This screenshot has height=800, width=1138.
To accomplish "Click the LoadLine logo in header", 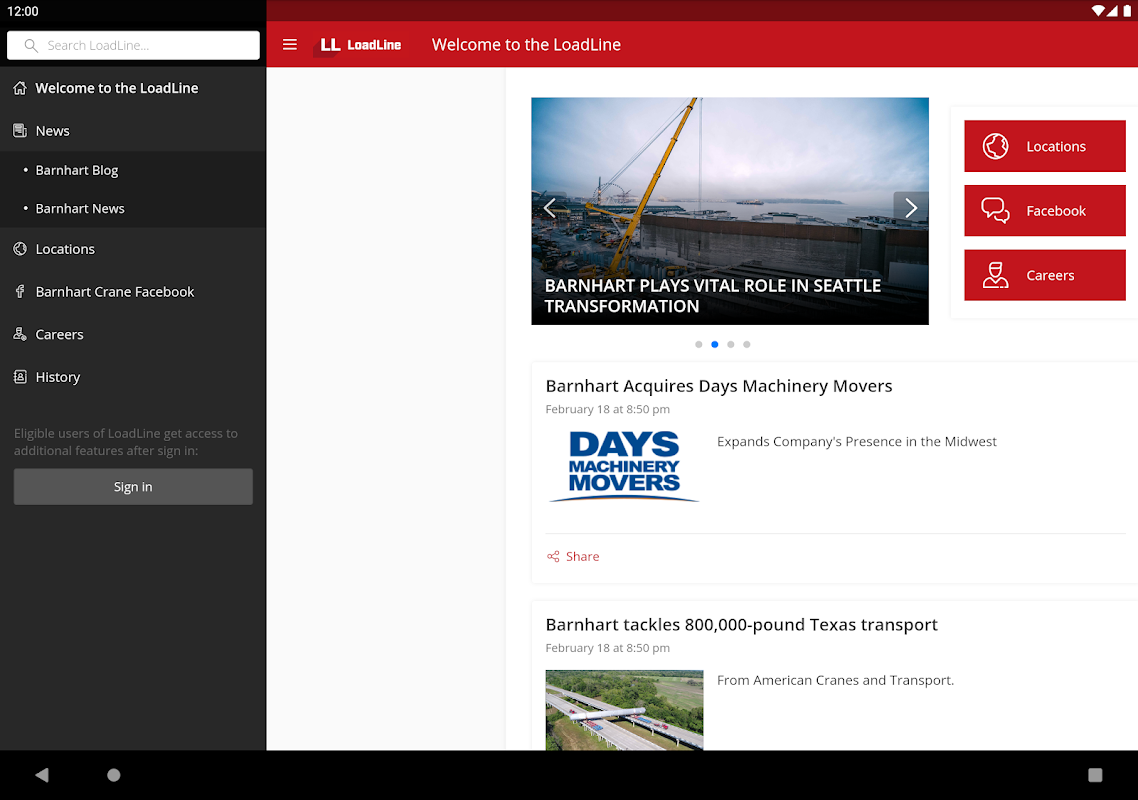I will coord(359,45).
